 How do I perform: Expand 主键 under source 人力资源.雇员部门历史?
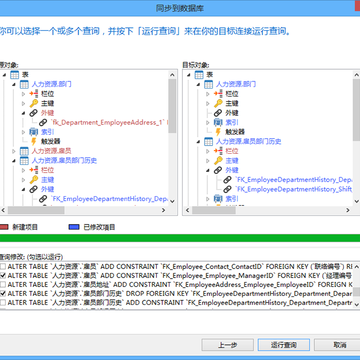pos(23,180)
